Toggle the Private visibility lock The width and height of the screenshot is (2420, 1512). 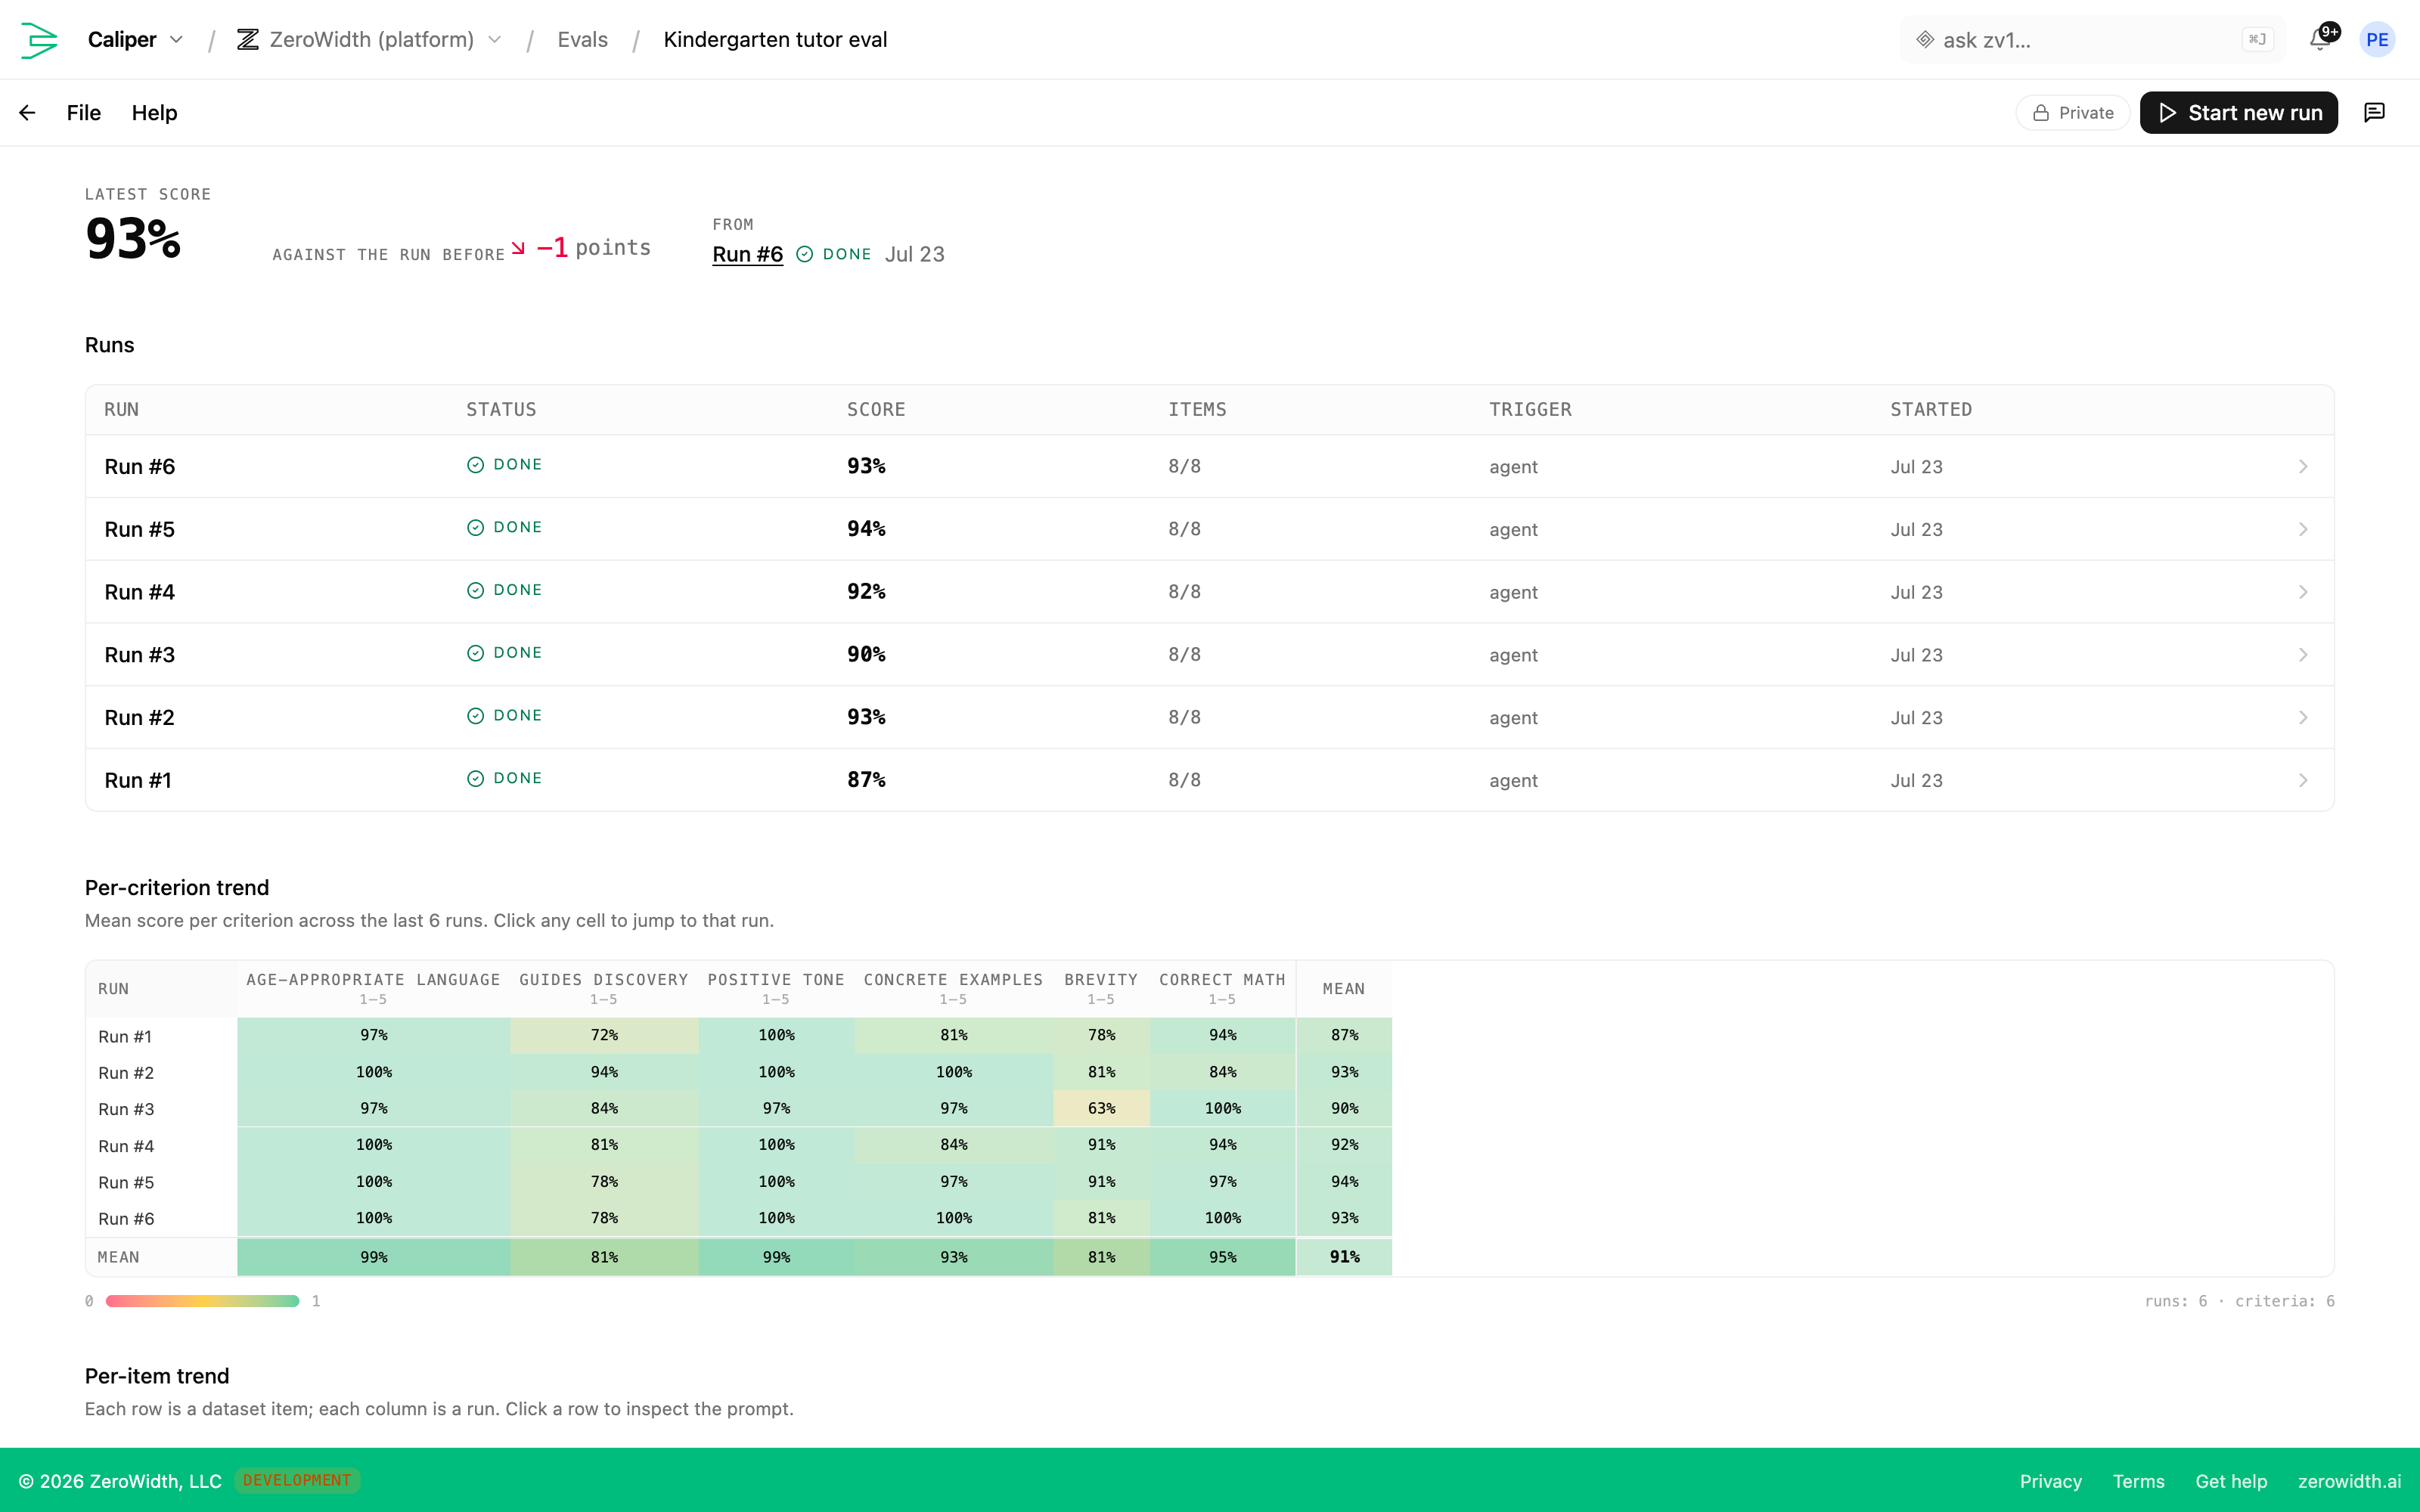coord(2073,113)
